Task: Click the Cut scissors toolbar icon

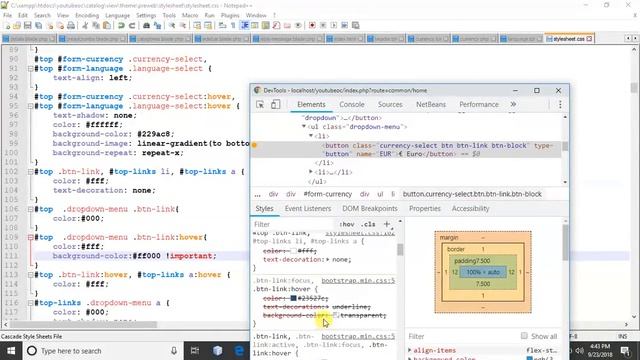Action: [85, 25]
